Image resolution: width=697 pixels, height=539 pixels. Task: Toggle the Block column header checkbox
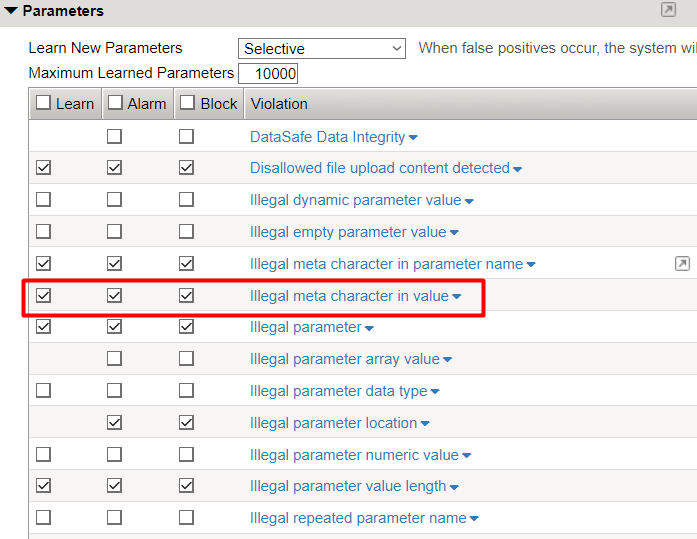187,103
